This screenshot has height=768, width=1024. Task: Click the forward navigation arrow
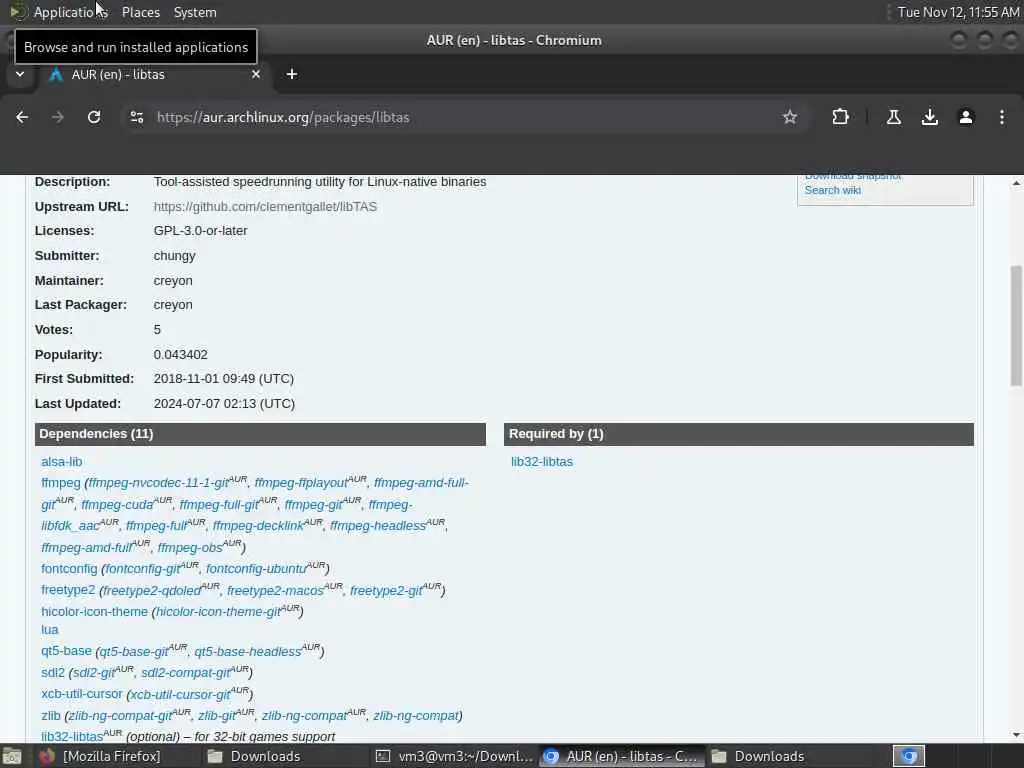pyautogui.click(x=58, y=117)
